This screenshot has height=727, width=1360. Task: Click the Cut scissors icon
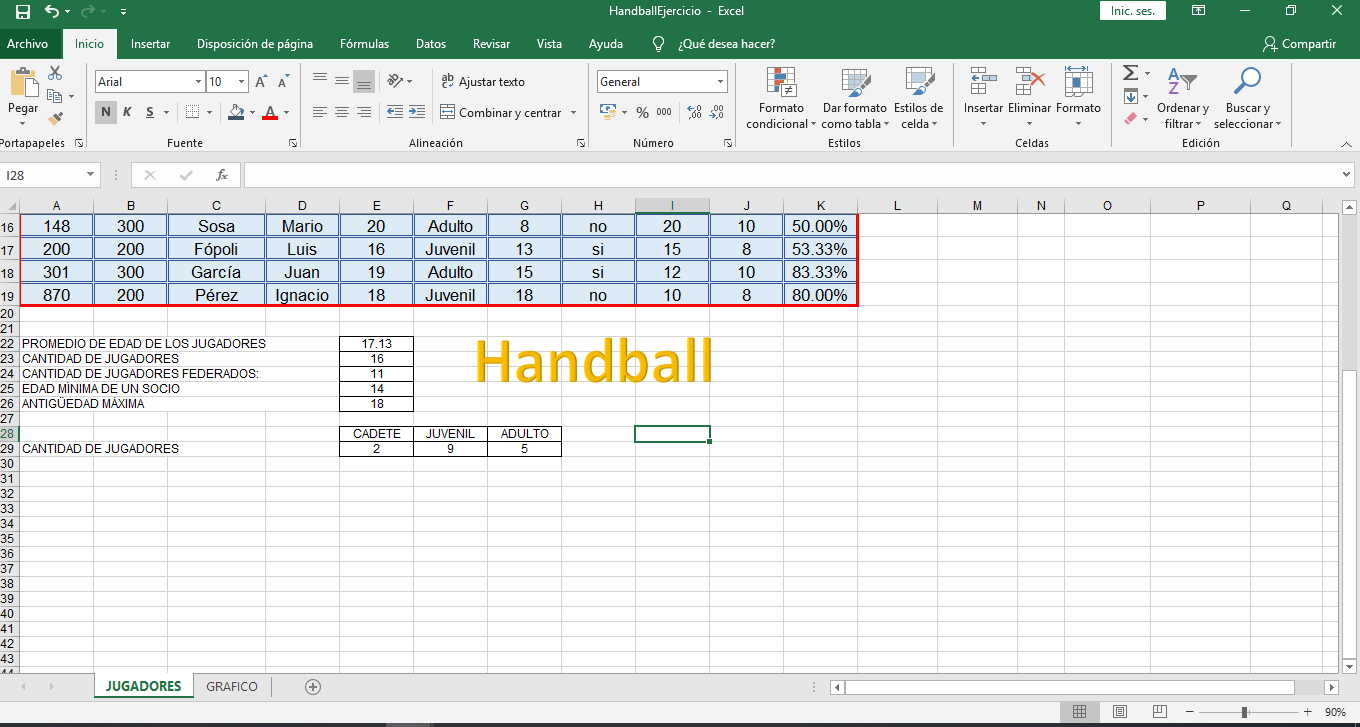[x=55, y=73]
